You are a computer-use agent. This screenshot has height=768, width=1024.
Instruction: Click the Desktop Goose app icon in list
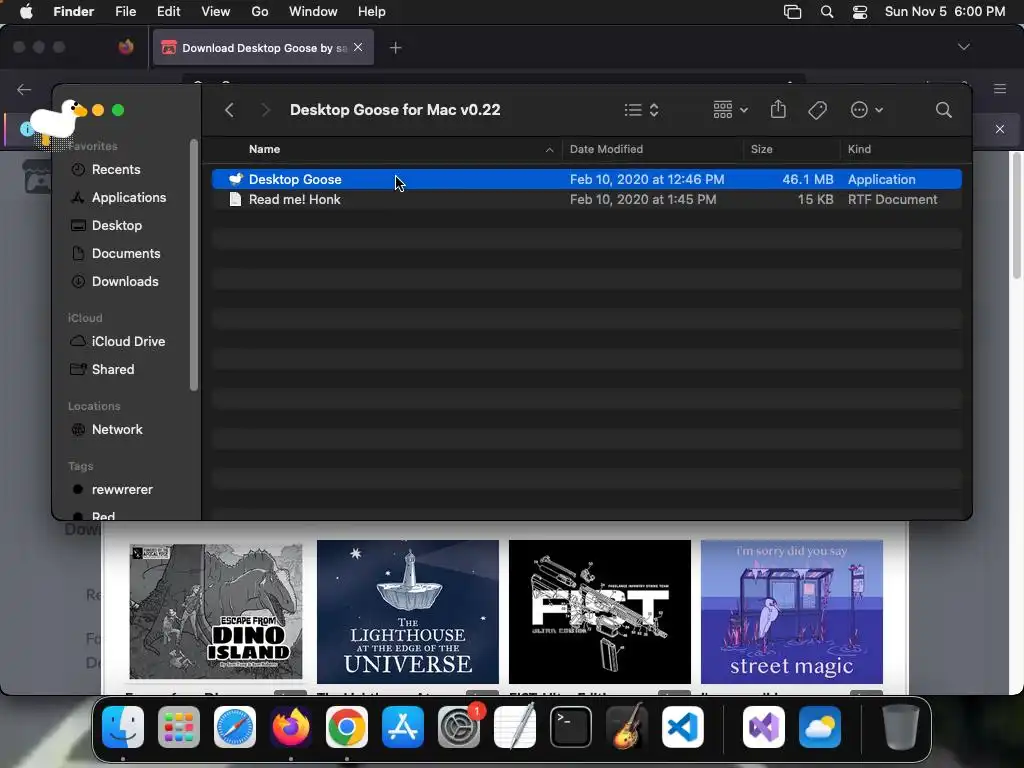pos(235,179)
